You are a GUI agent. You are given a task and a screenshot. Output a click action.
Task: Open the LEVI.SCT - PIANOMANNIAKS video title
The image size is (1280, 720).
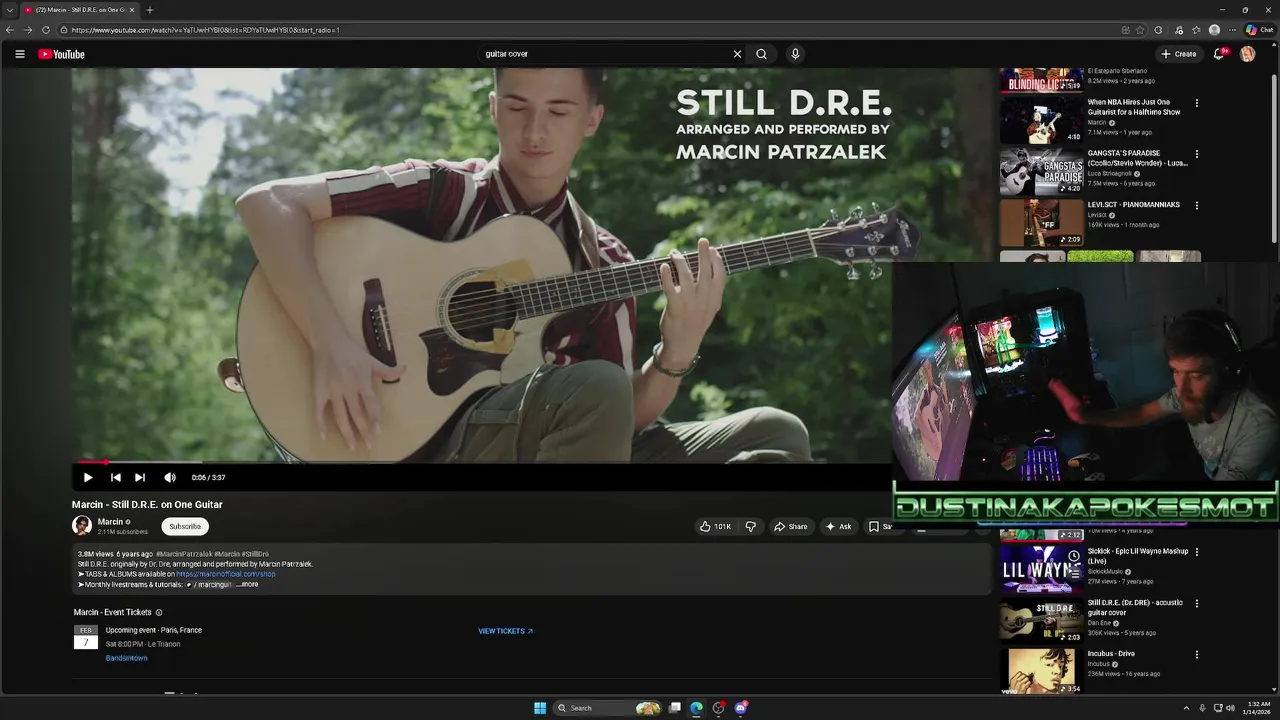pos(1134,205)
